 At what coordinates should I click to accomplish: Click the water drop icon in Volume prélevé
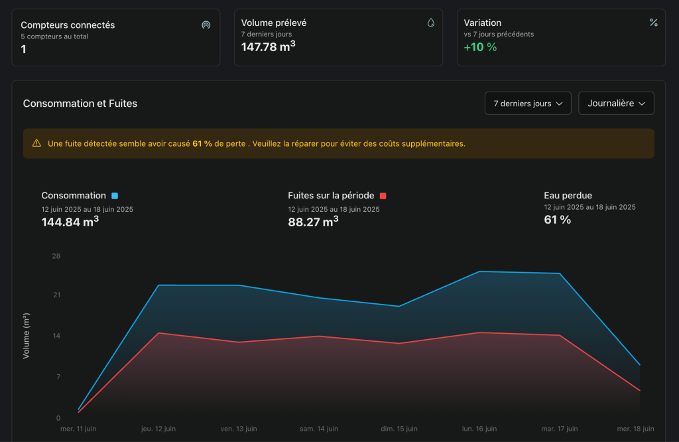[x=431, y=22]
